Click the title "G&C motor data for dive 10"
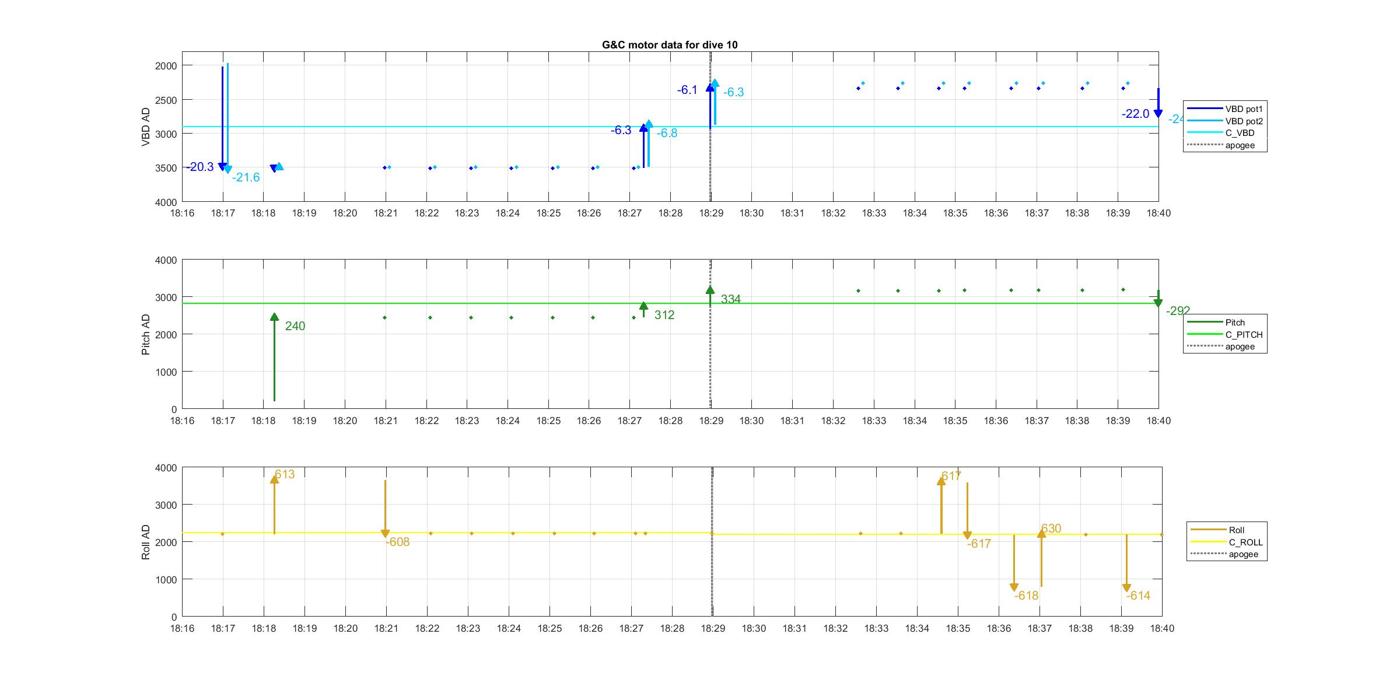The height and width of the screenshot is (693, 1400). [670, 45]
